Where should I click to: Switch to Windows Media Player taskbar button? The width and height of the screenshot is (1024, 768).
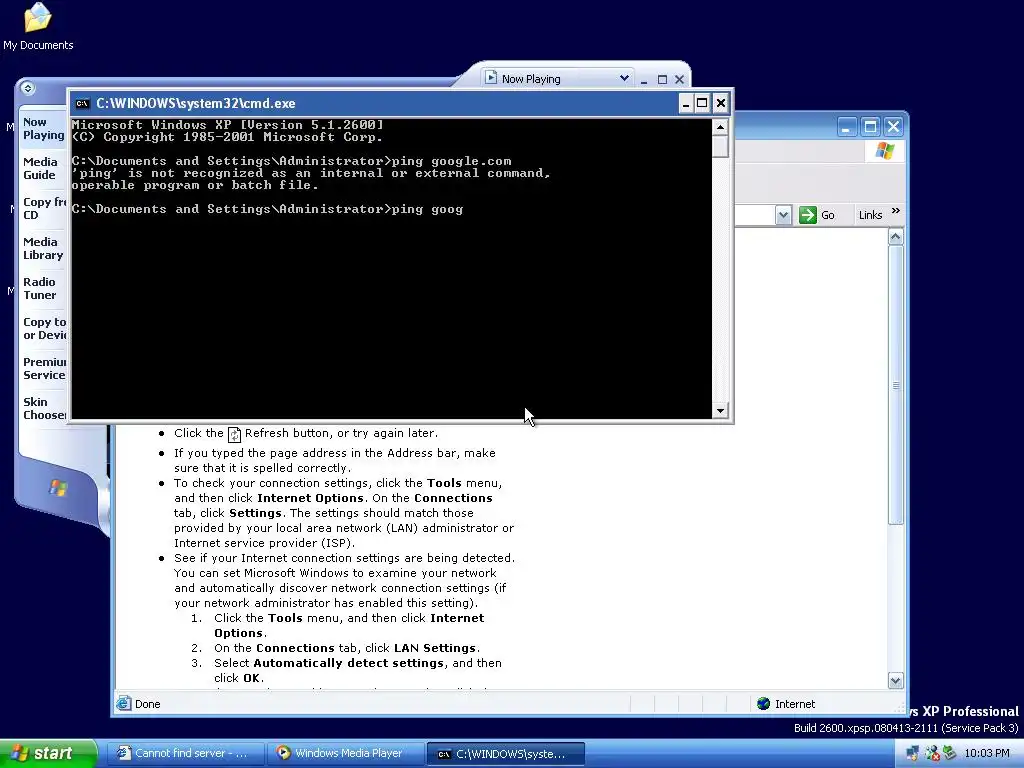[x=345, y=754]
